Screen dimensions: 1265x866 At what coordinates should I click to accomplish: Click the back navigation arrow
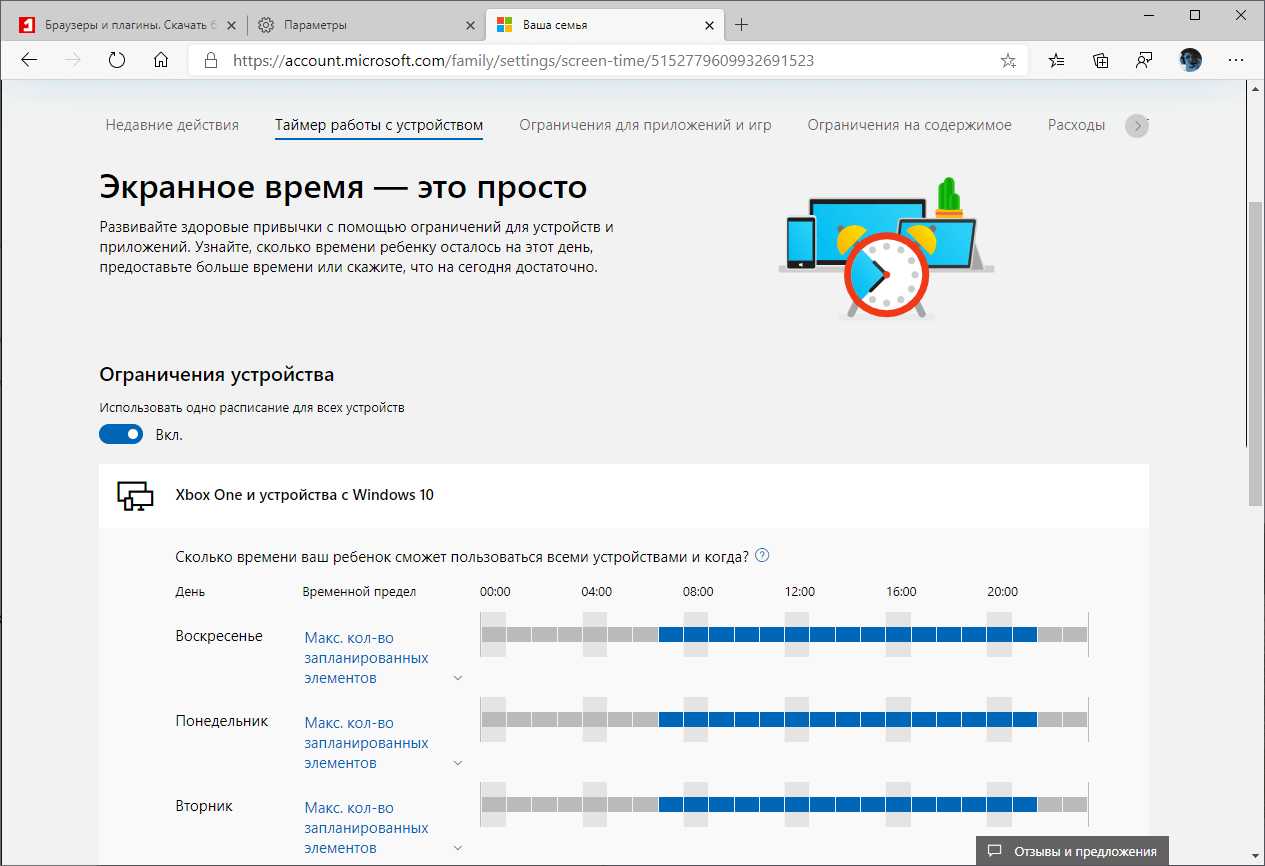(28, 60)
